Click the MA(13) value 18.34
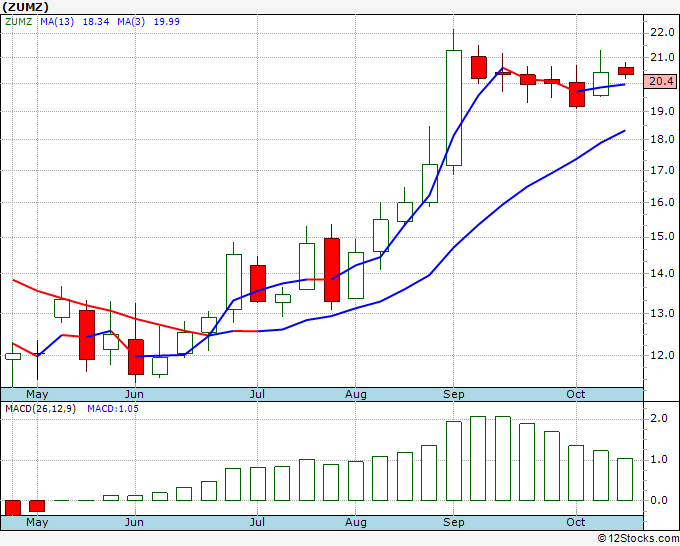This screenshot has height=546, width=680. pyautogui.click(x=96, y=21)
